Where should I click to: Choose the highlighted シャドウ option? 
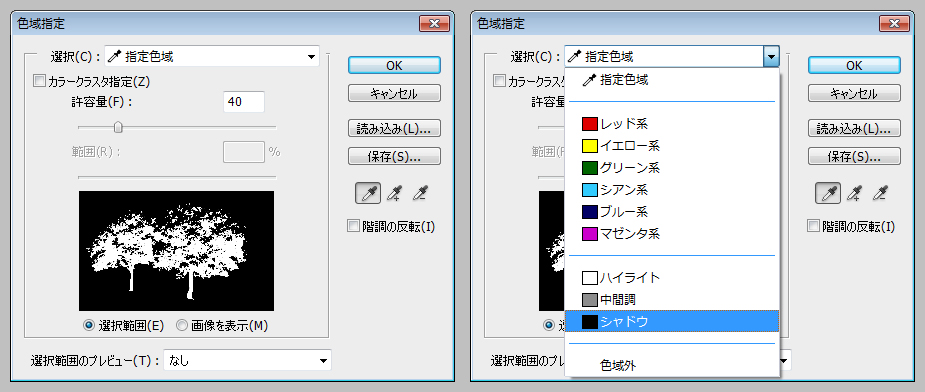tap(672, 321)
